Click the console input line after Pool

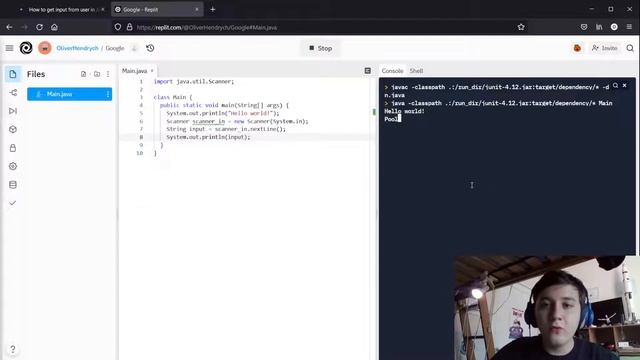pyautogui.click(x=400, y=119)
